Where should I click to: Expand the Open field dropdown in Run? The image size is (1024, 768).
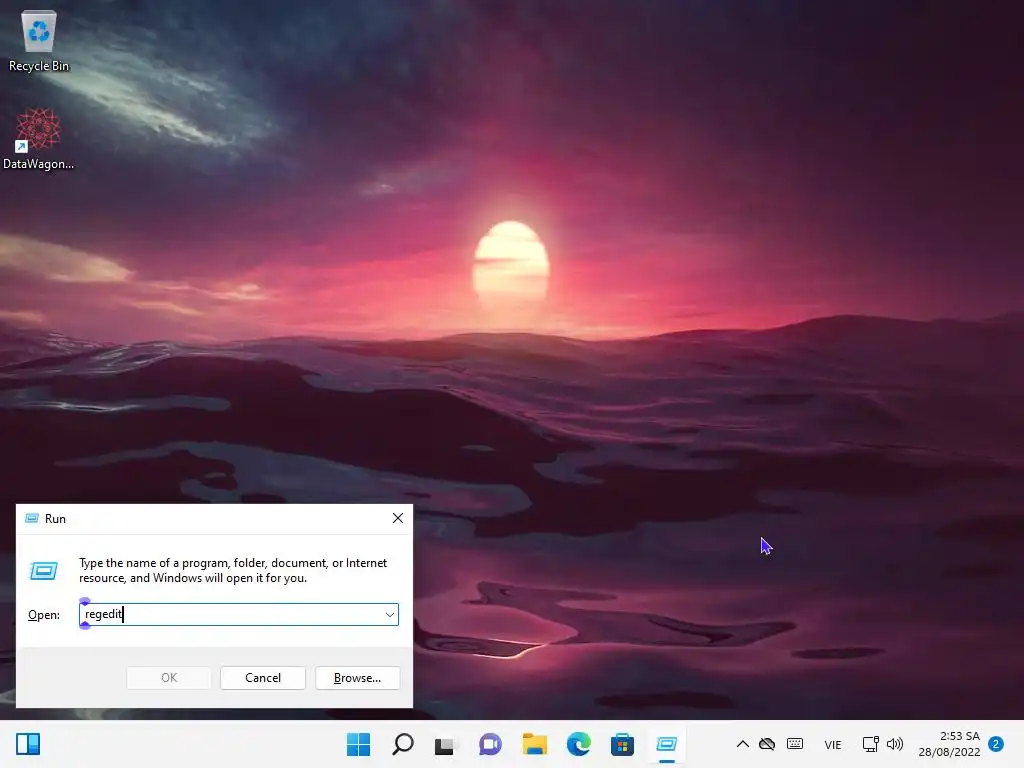tap(389, 615)
